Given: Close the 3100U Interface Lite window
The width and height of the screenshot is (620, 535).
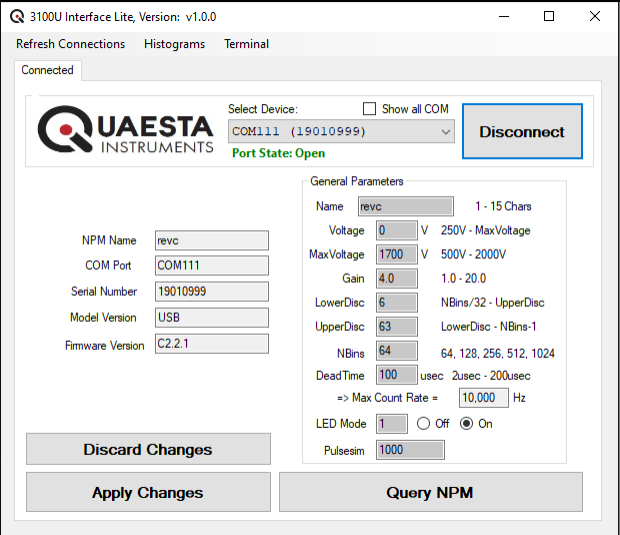Looking at the screenshot, I should pos(595,17).
